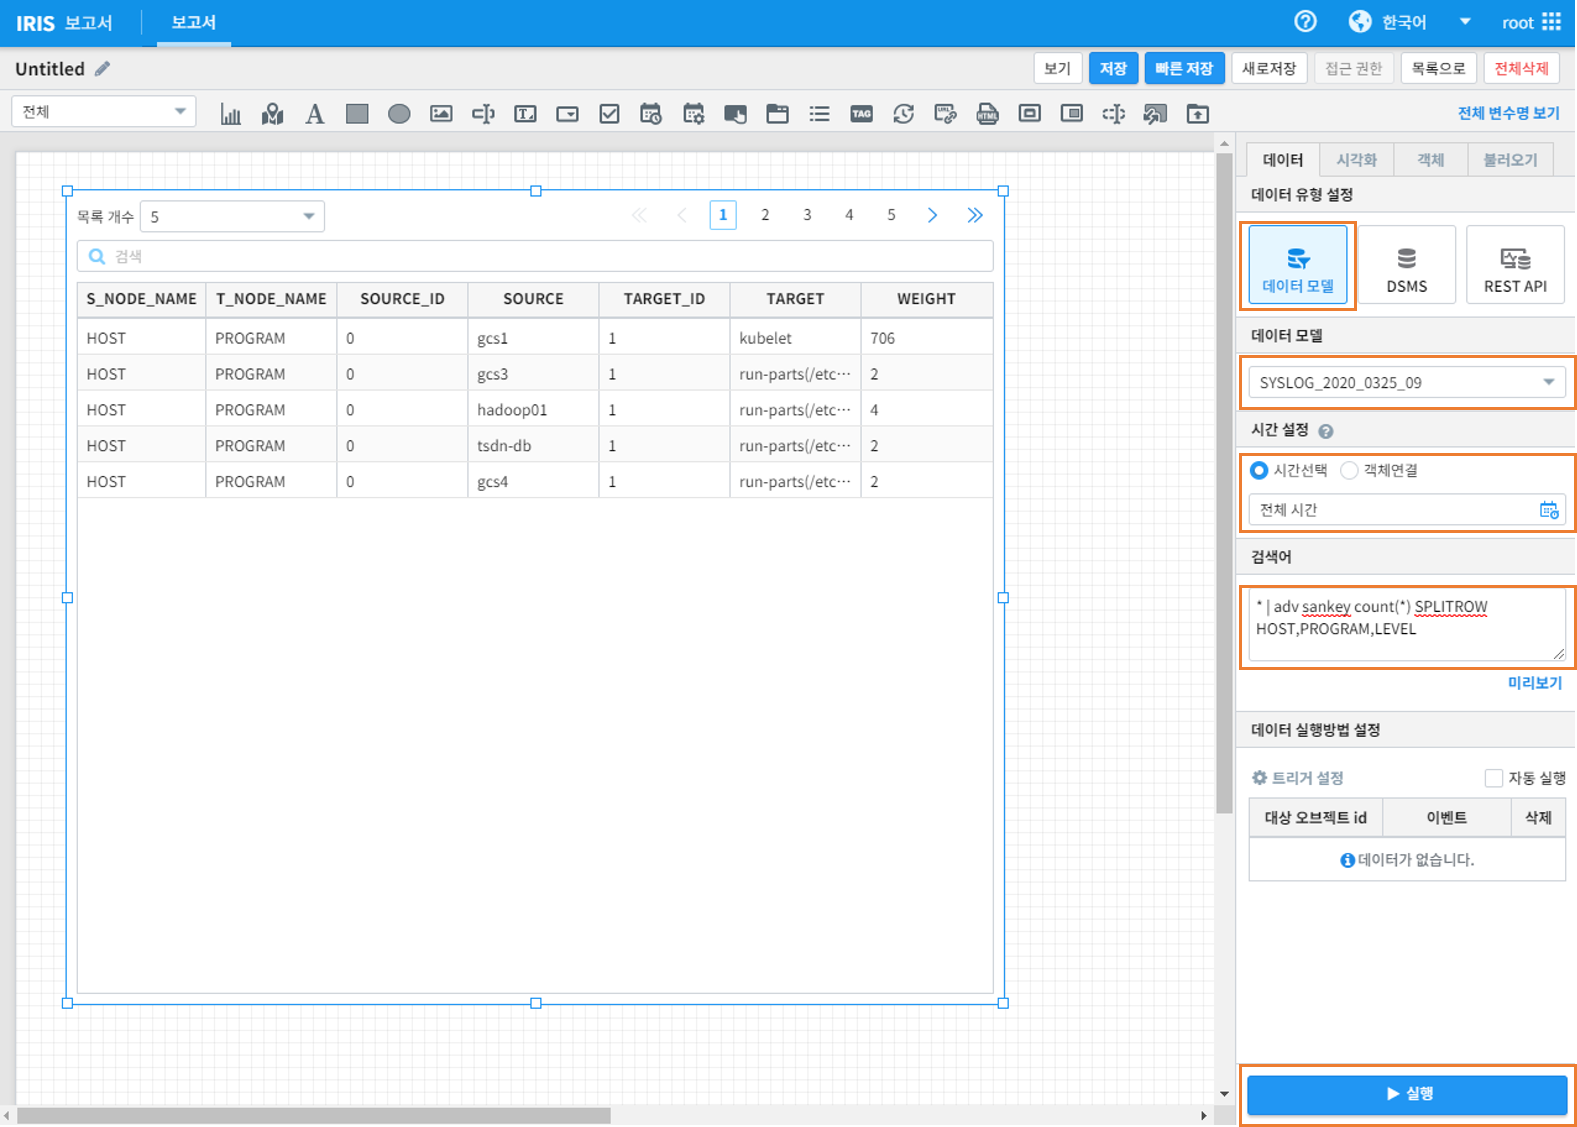Go to page 2 of table
The width and height of the screenshot is (1577, 1127).
[765, 215]
